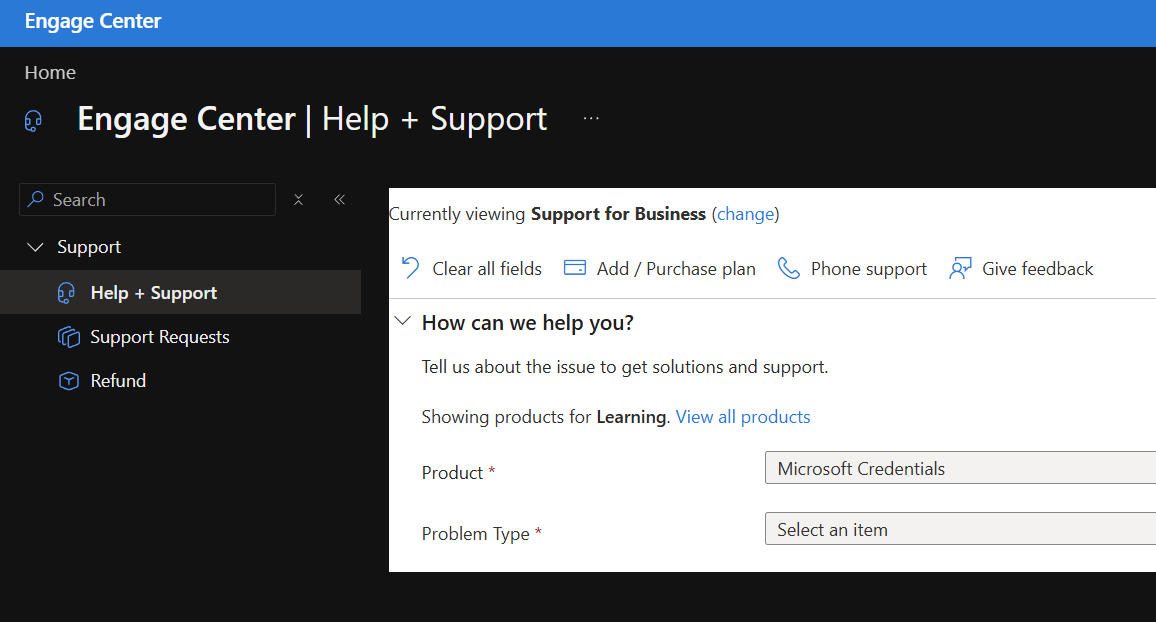Click the bold 'Support for Business' text
The image size is (1156, 622).
[x=618, y=214]
